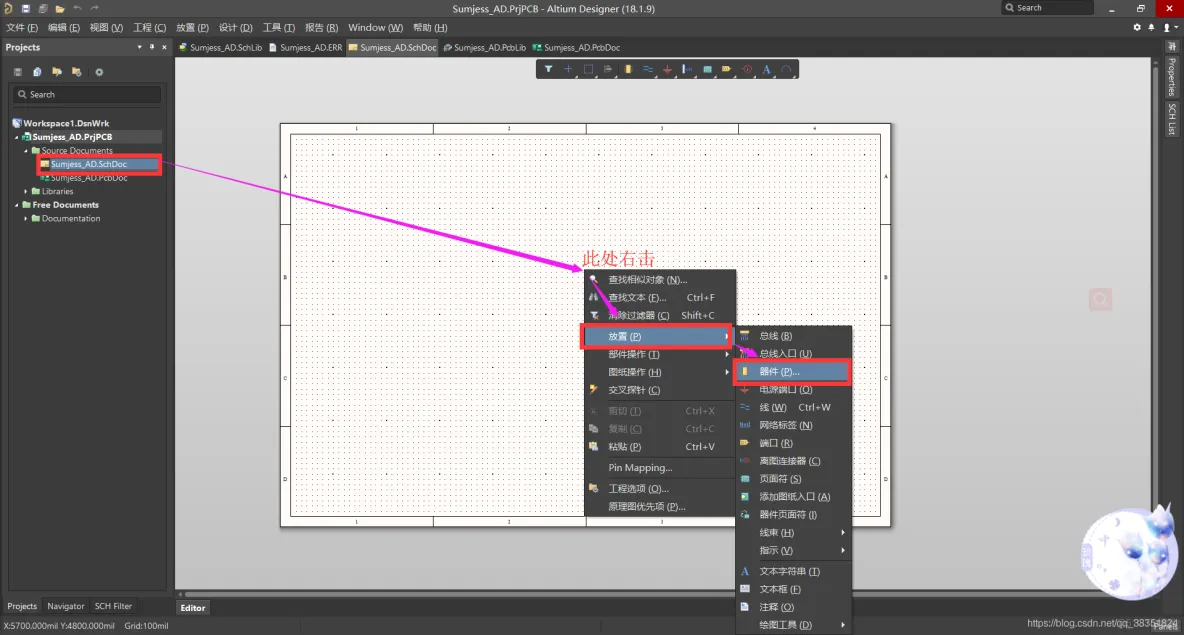Click the Projects panel open project folder icon
This screenshot has width=1184, height=635.
coord(57,72)
